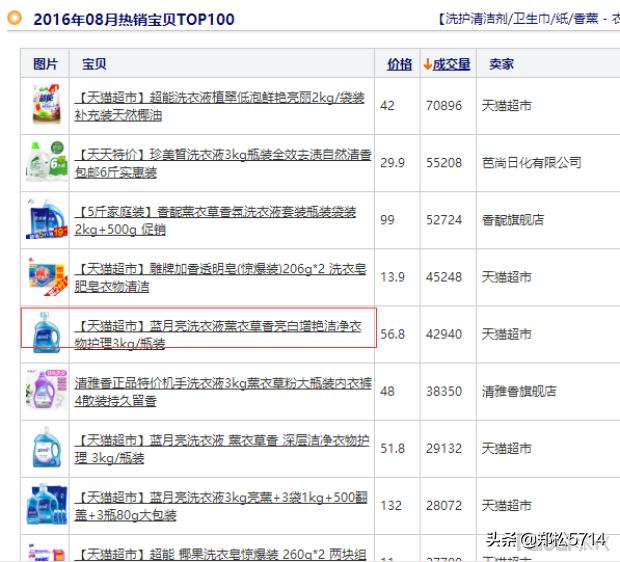The image size is (620, 562).
Task: Click the price cell 42
Action: tap(387, 106)
